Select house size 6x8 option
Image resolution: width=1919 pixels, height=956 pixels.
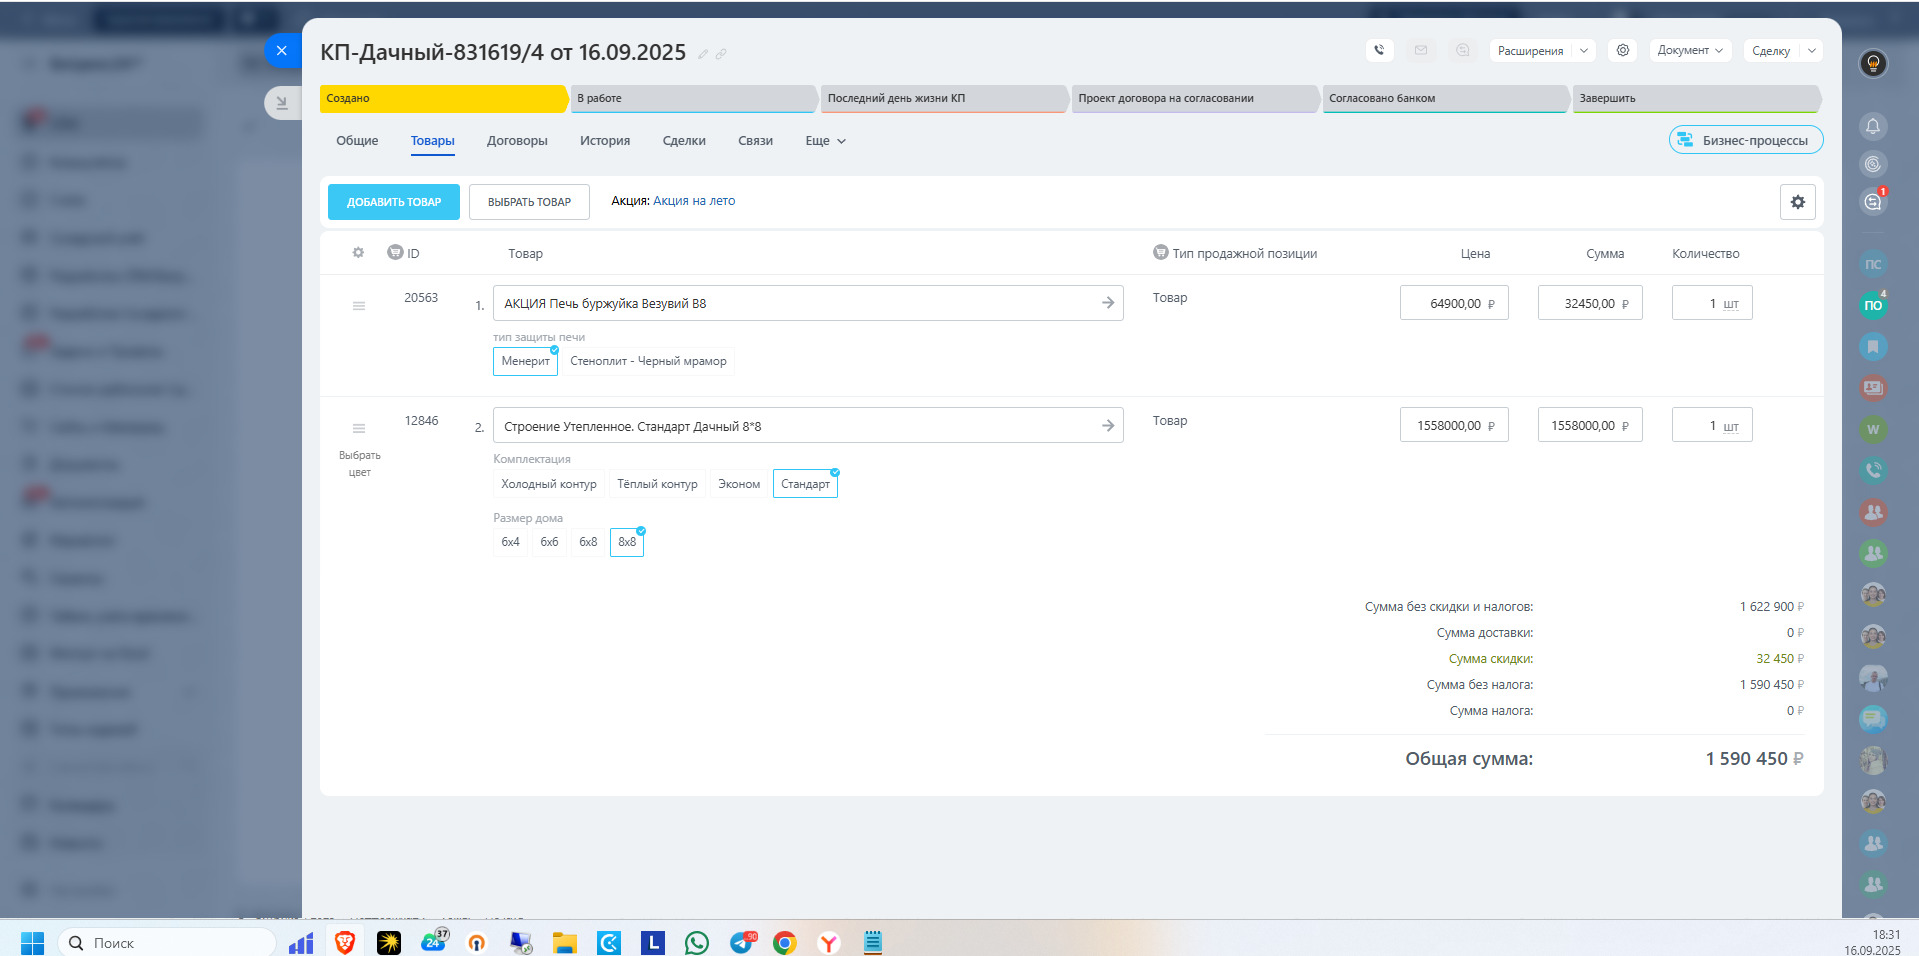tap(588, 542)
